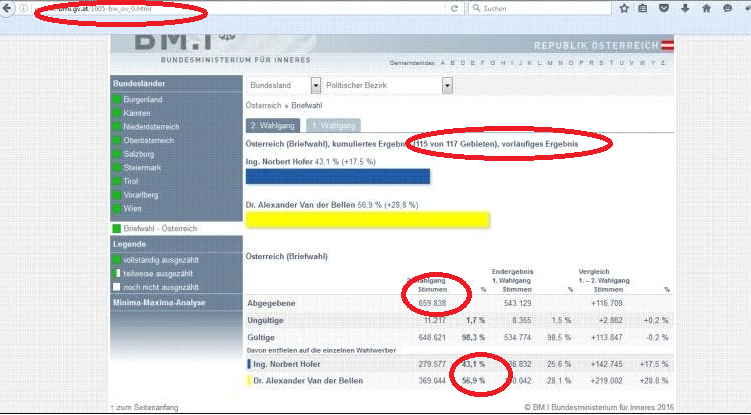751x415 pixels.
Task: Jump to zum Seitenanfang link
Action: [144, 407]
